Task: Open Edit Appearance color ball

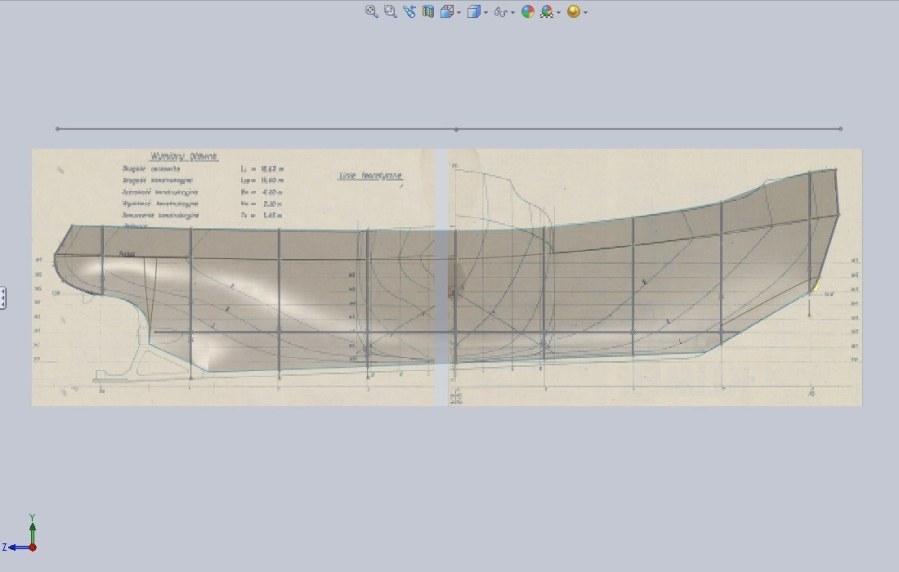Action: click(528, 12)
